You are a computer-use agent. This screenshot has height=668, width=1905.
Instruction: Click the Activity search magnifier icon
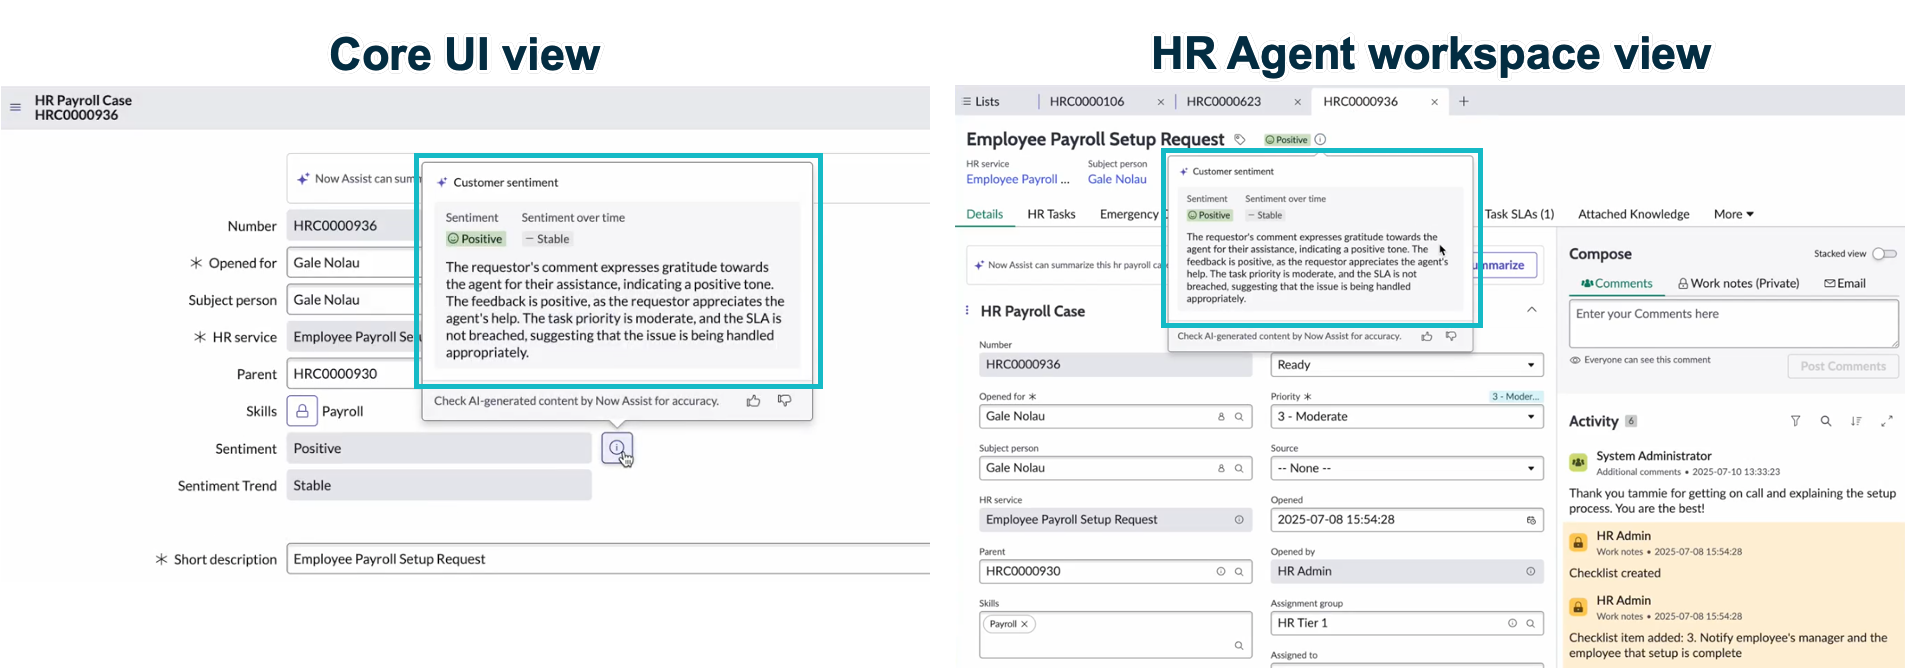point(1826,421)
